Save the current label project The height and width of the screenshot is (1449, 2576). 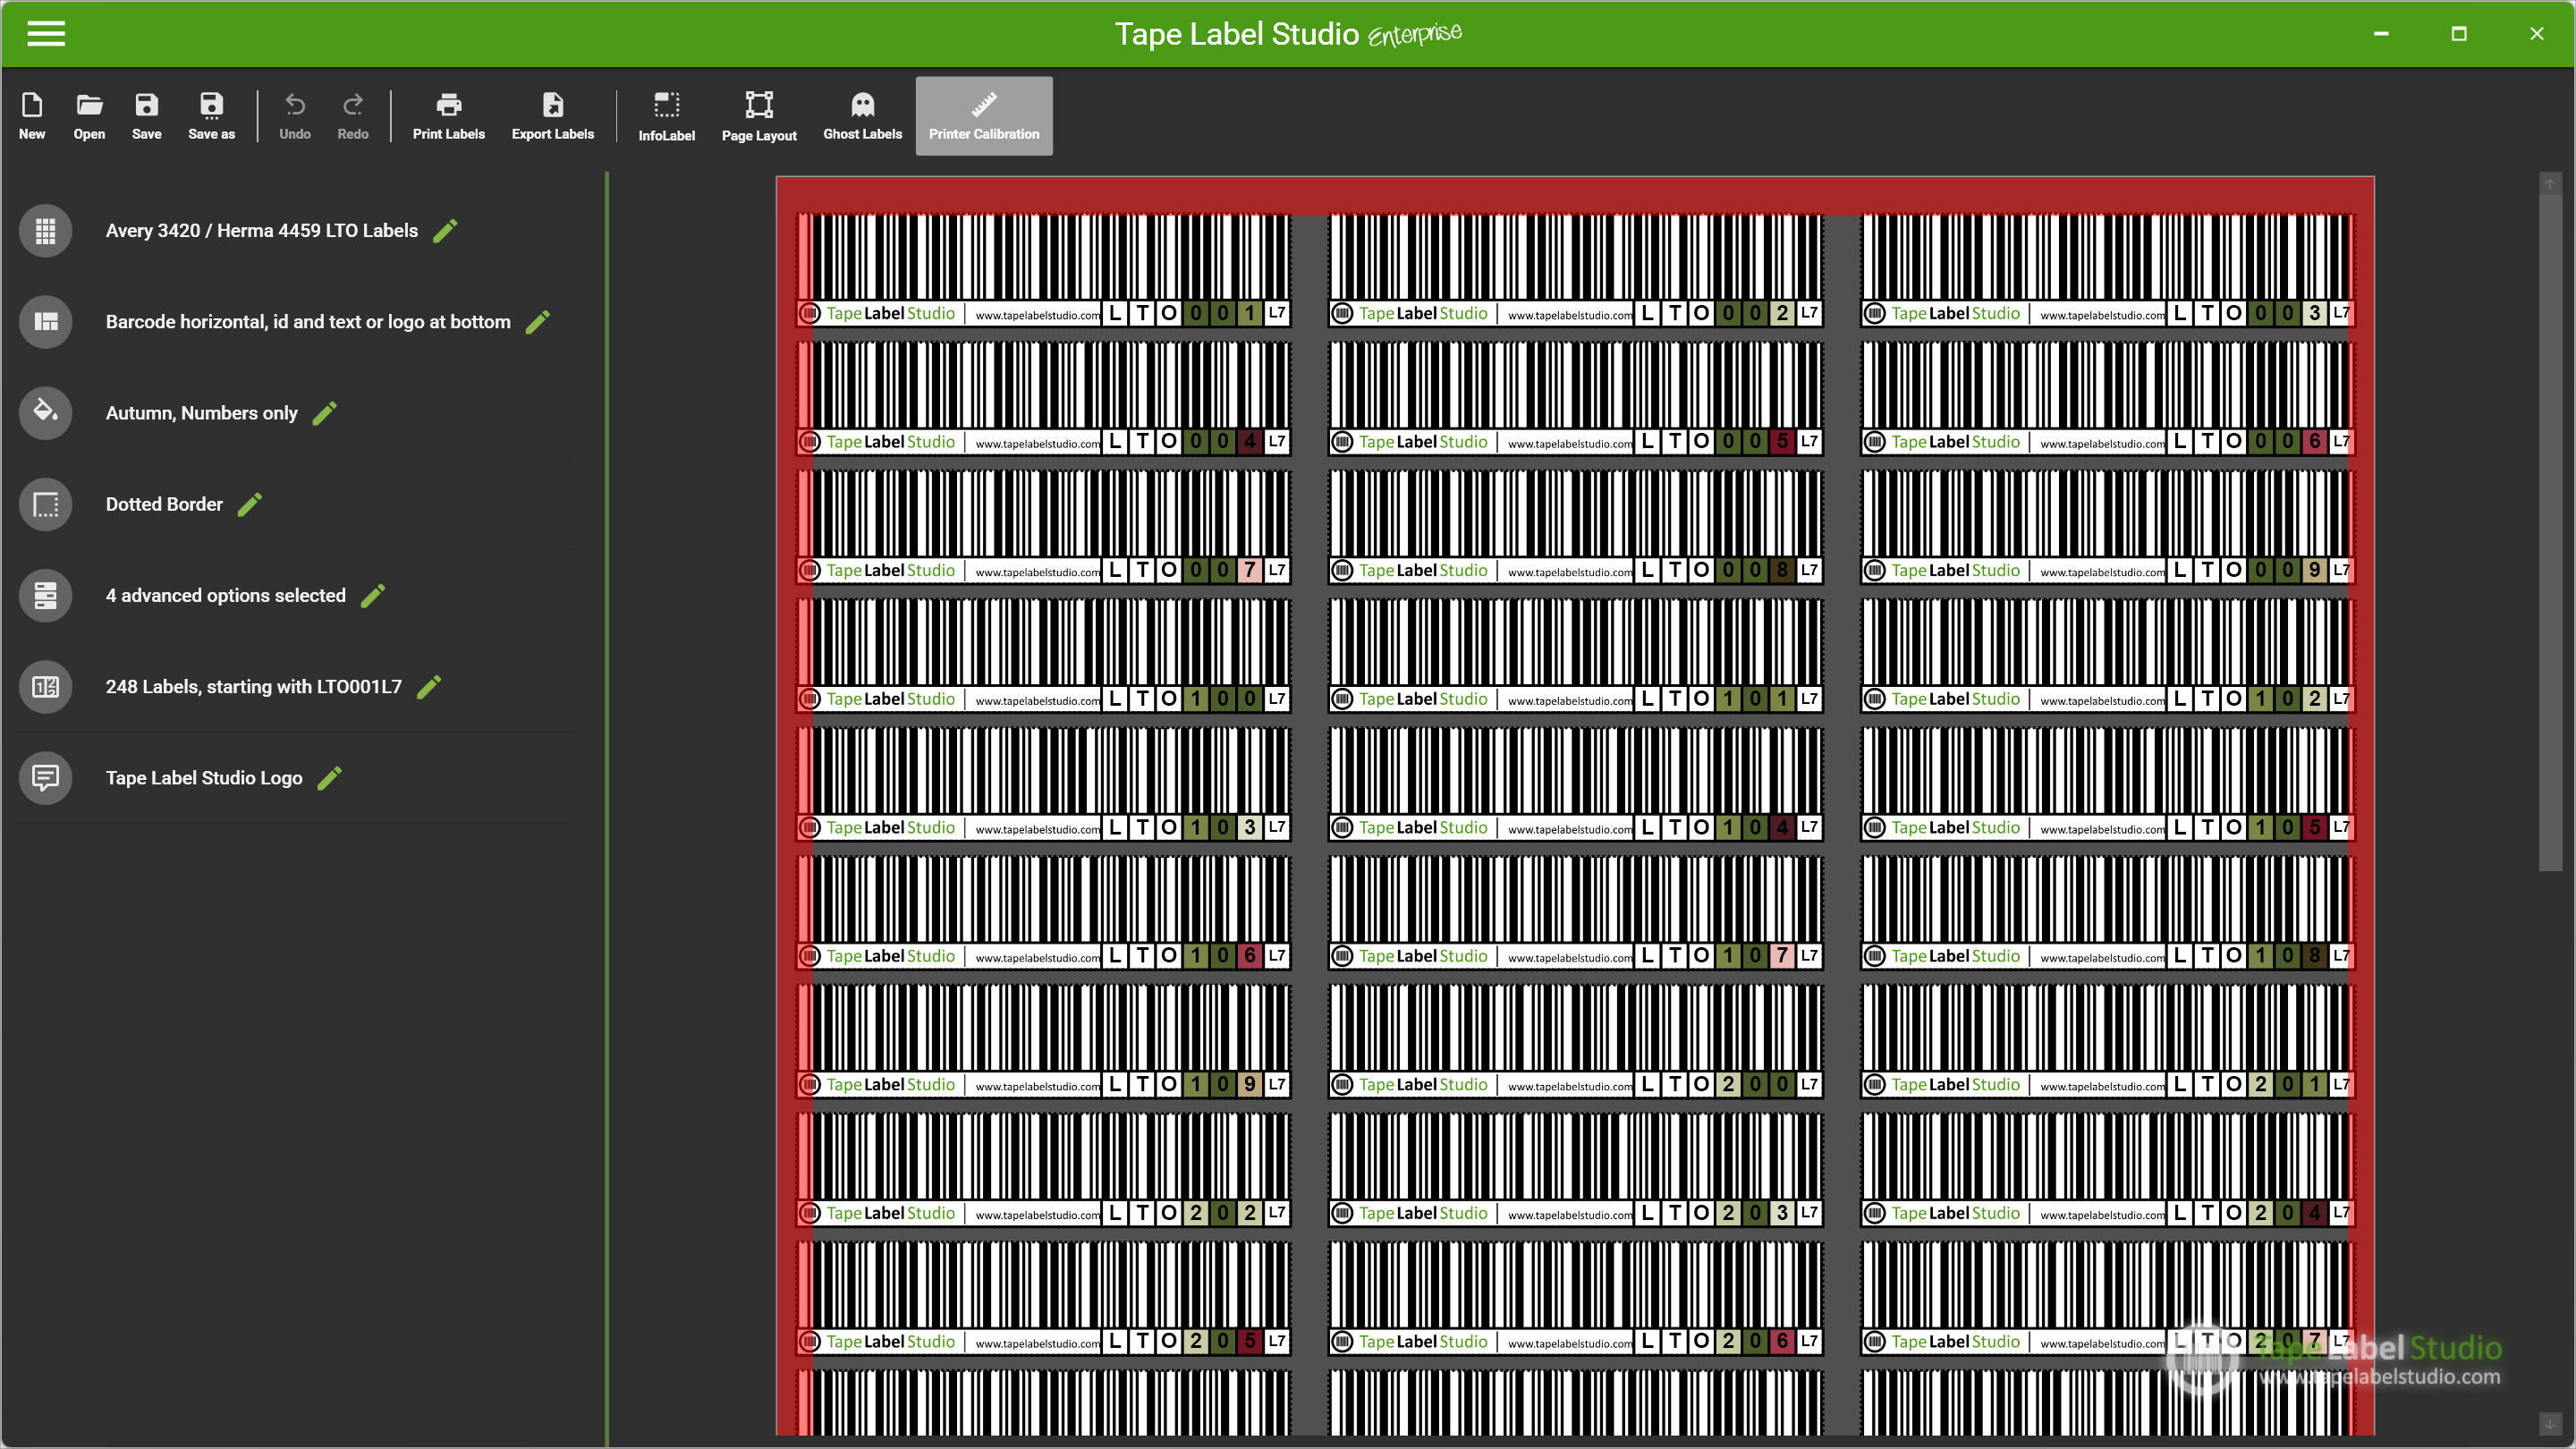click(x=146, y=116)
